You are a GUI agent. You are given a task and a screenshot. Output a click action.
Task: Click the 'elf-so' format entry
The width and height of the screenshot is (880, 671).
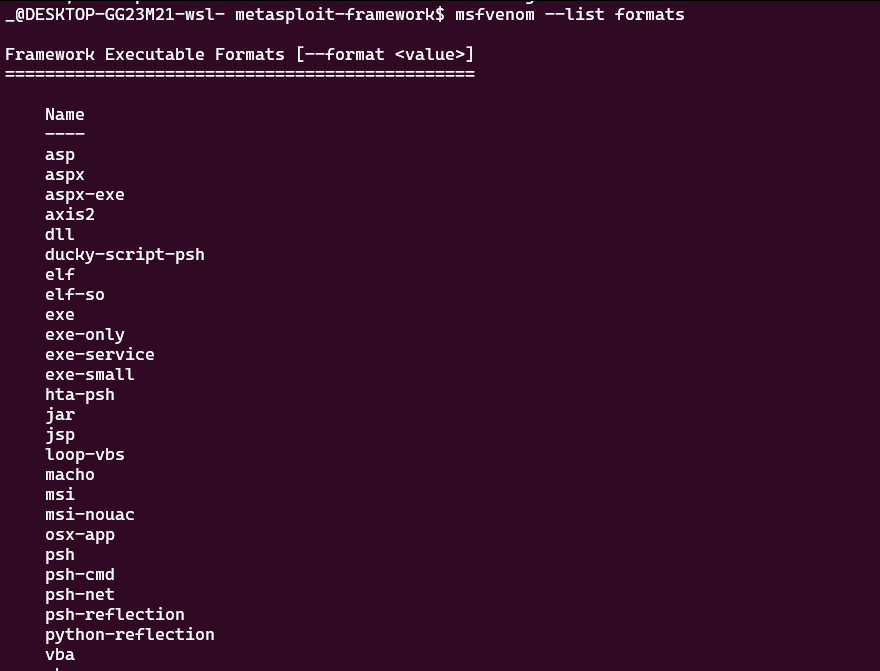(x=75, y=294)
